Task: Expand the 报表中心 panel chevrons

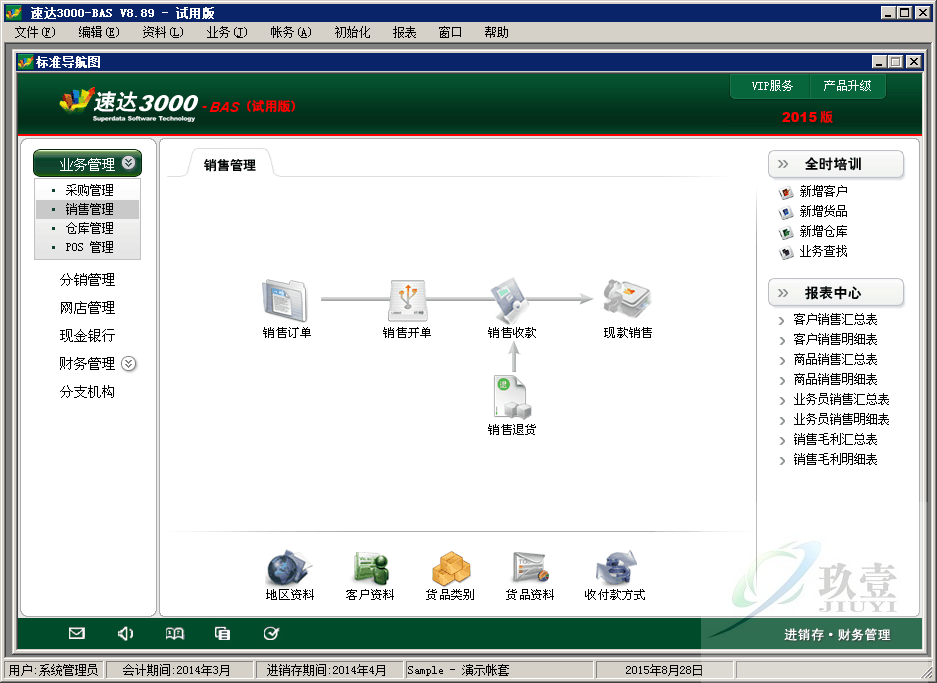Action: (783, 293)
